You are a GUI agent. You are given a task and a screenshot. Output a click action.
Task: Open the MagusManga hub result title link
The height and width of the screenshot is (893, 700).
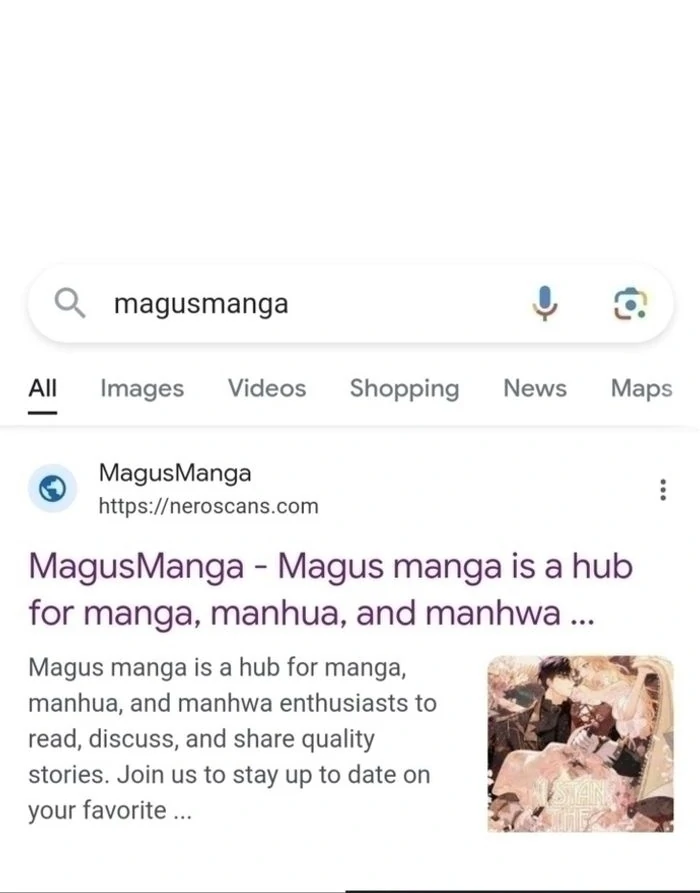pos(331,590)
